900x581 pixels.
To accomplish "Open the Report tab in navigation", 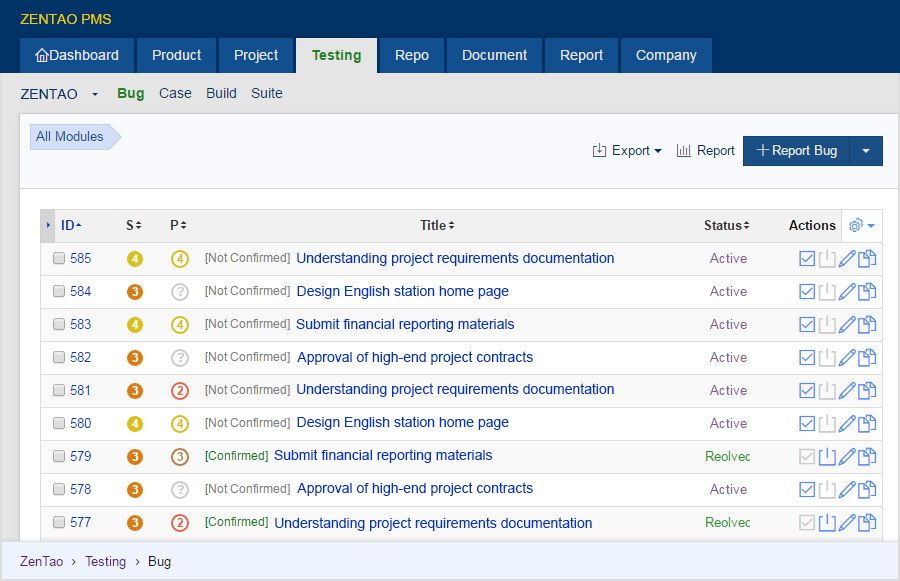I will pos(581,56).
